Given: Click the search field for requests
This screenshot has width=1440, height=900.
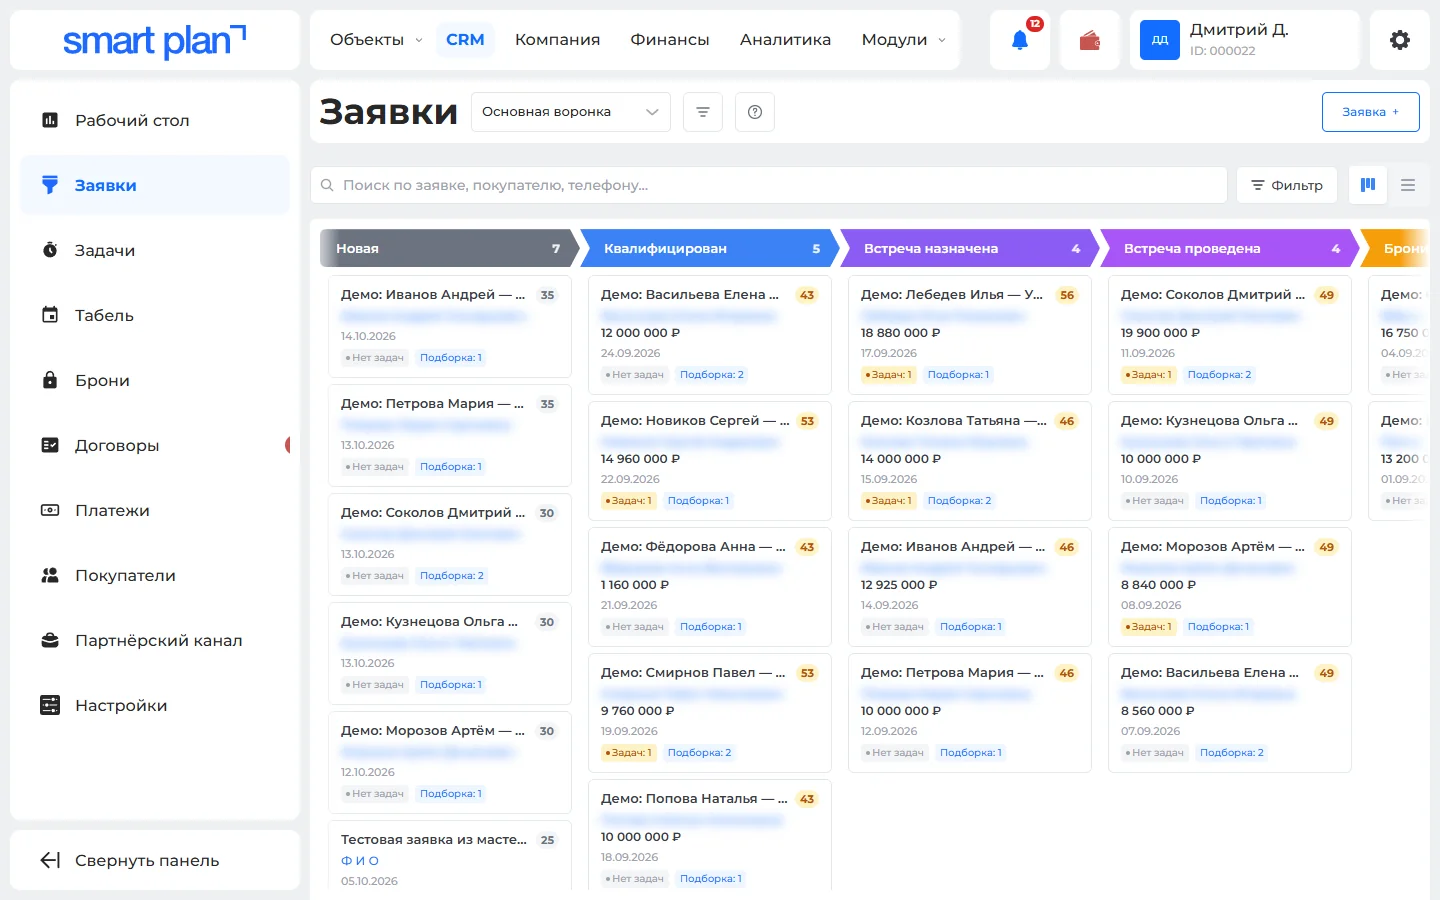Looking at the screenshot, I should point(769,185).
